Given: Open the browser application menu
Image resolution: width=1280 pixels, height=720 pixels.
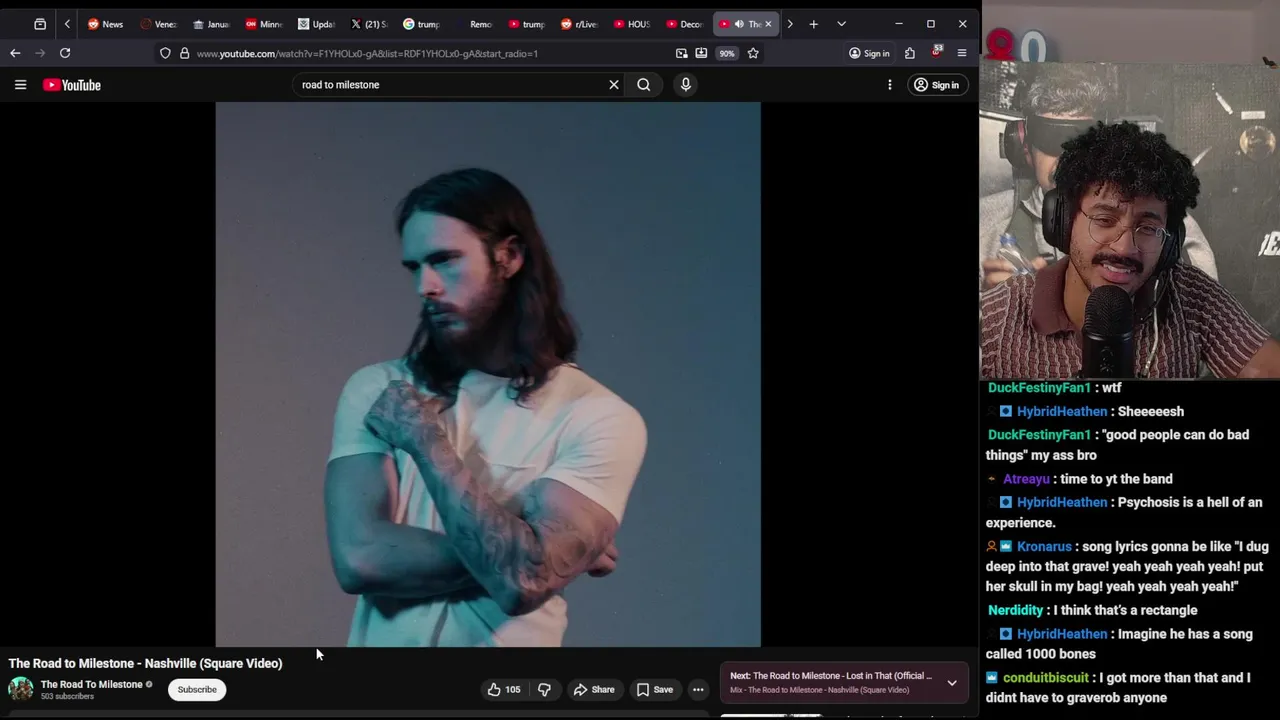Looking at the screenshot, I should pyautogui.click(x=962, y=53).
